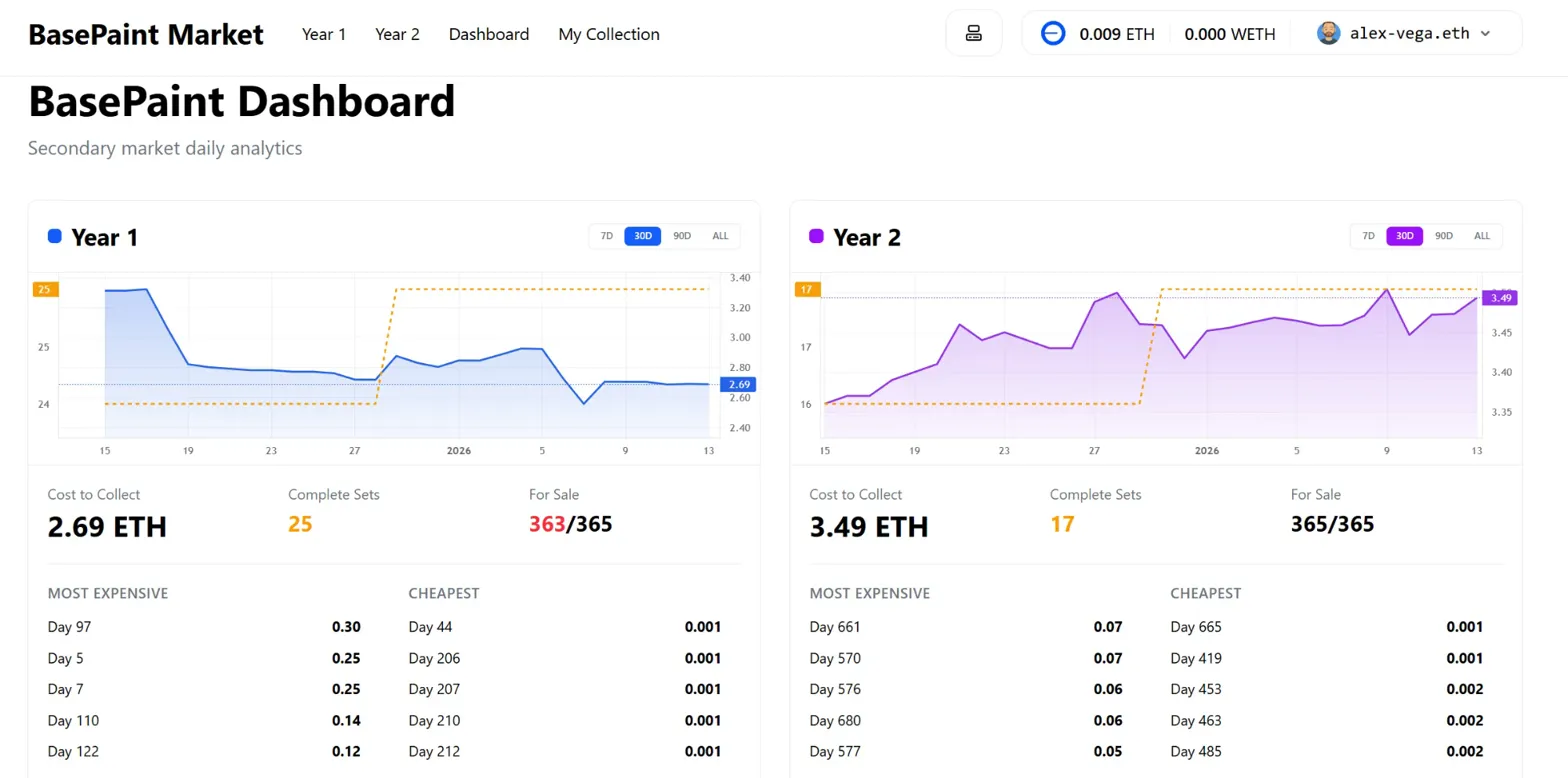Click the purple Year 2 color dot

pos(816,237)
